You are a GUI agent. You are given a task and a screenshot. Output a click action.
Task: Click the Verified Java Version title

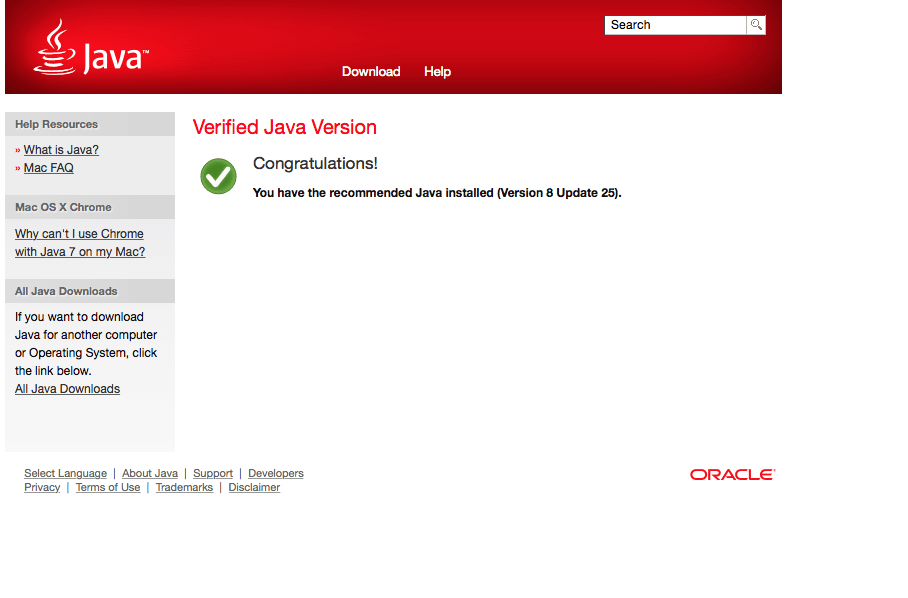coord(285,127)
